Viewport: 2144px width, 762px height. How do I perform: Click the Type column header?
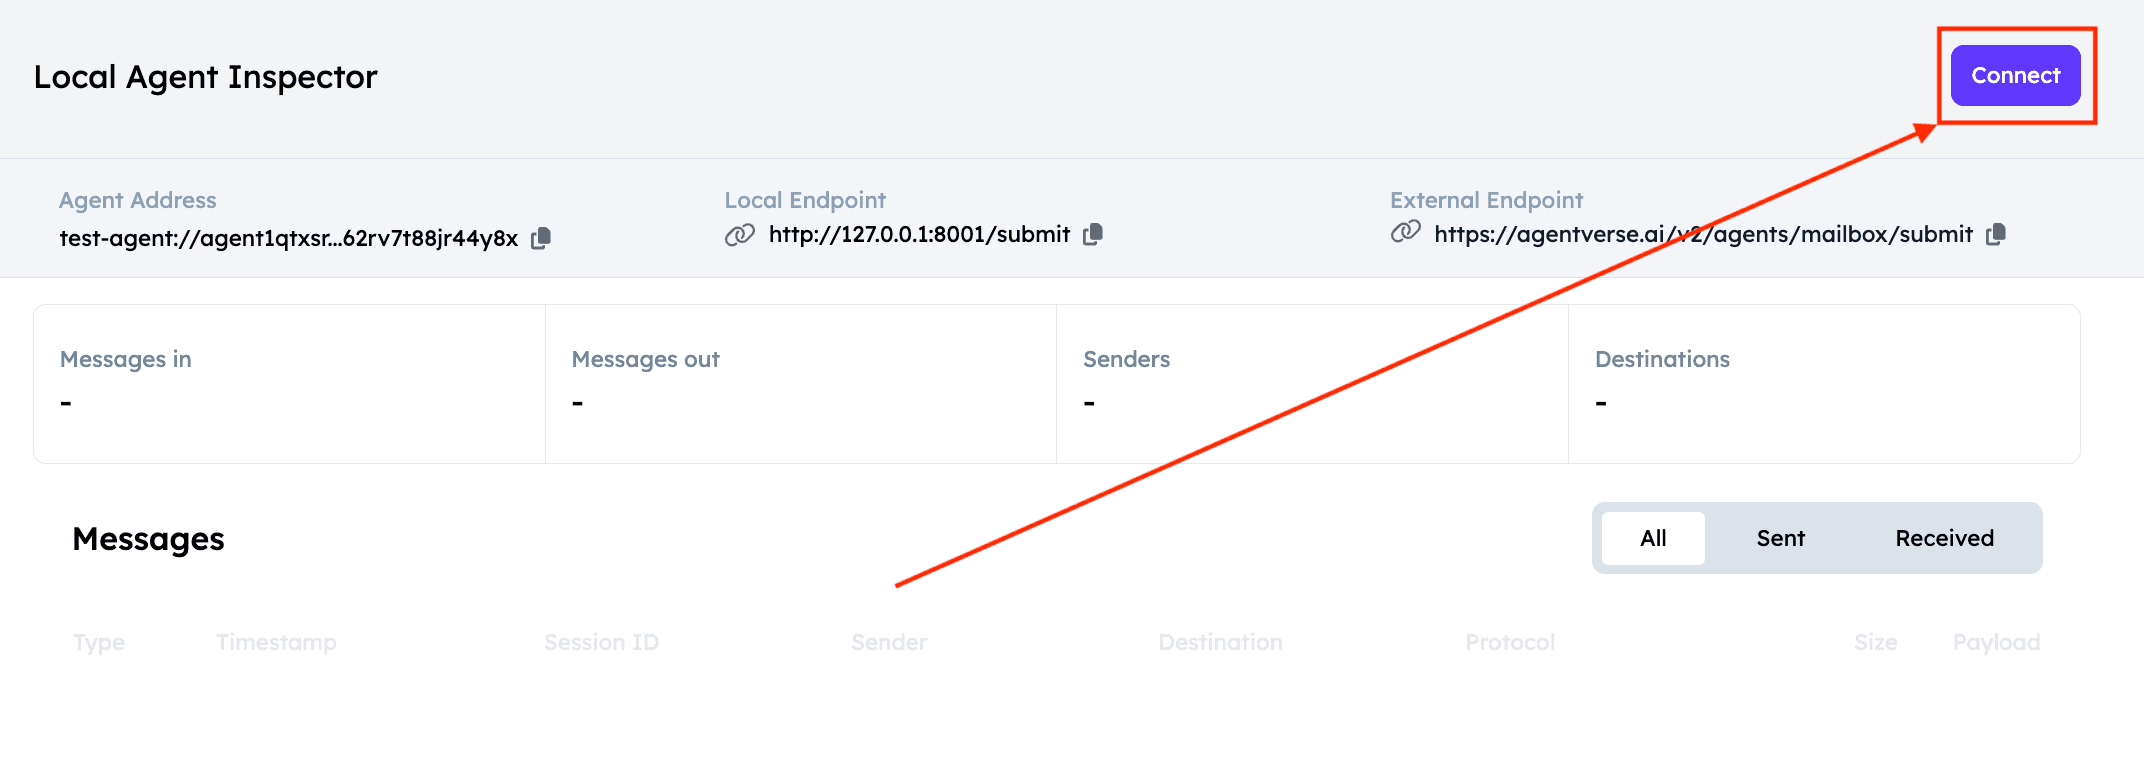coord(99,642)
